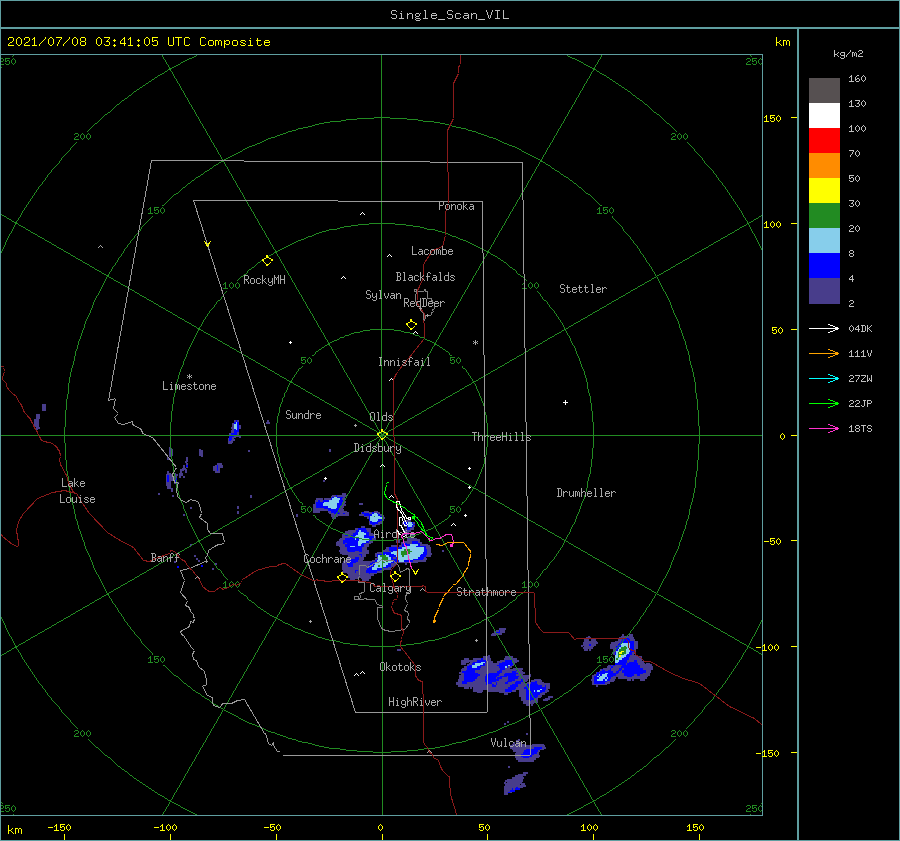Select the light blue 20 color swatch
The height and width of the screenshot is (841, 900).
coord(824,241)
